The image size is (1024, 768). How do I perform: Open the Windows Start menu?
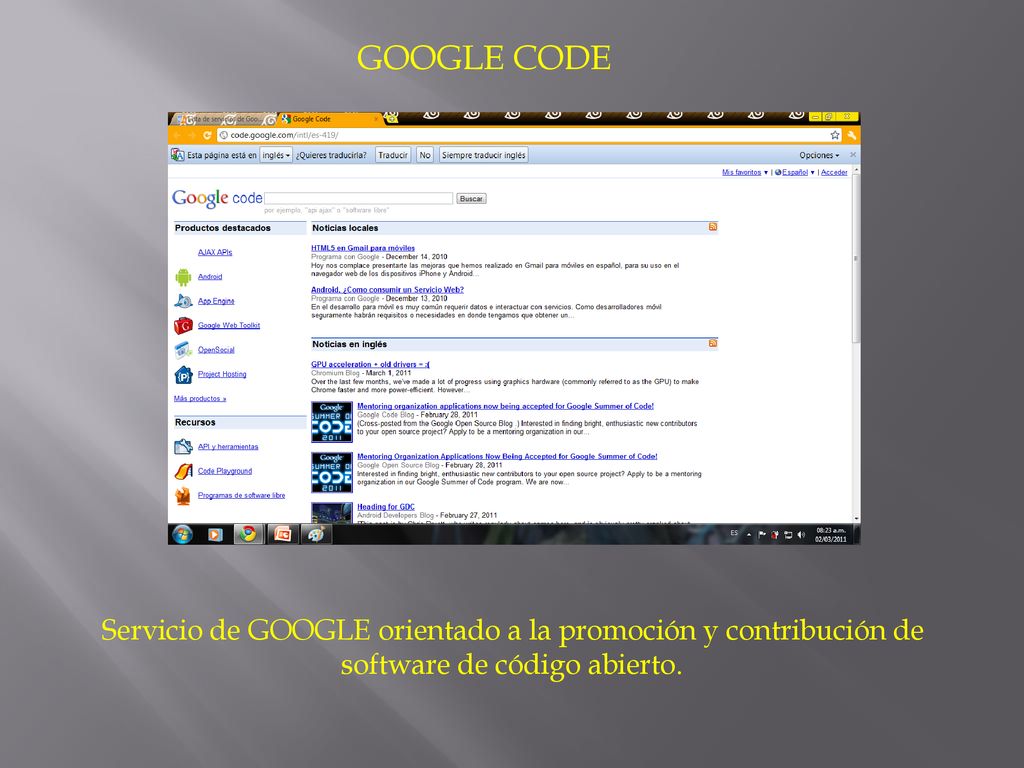pos(182,534)
